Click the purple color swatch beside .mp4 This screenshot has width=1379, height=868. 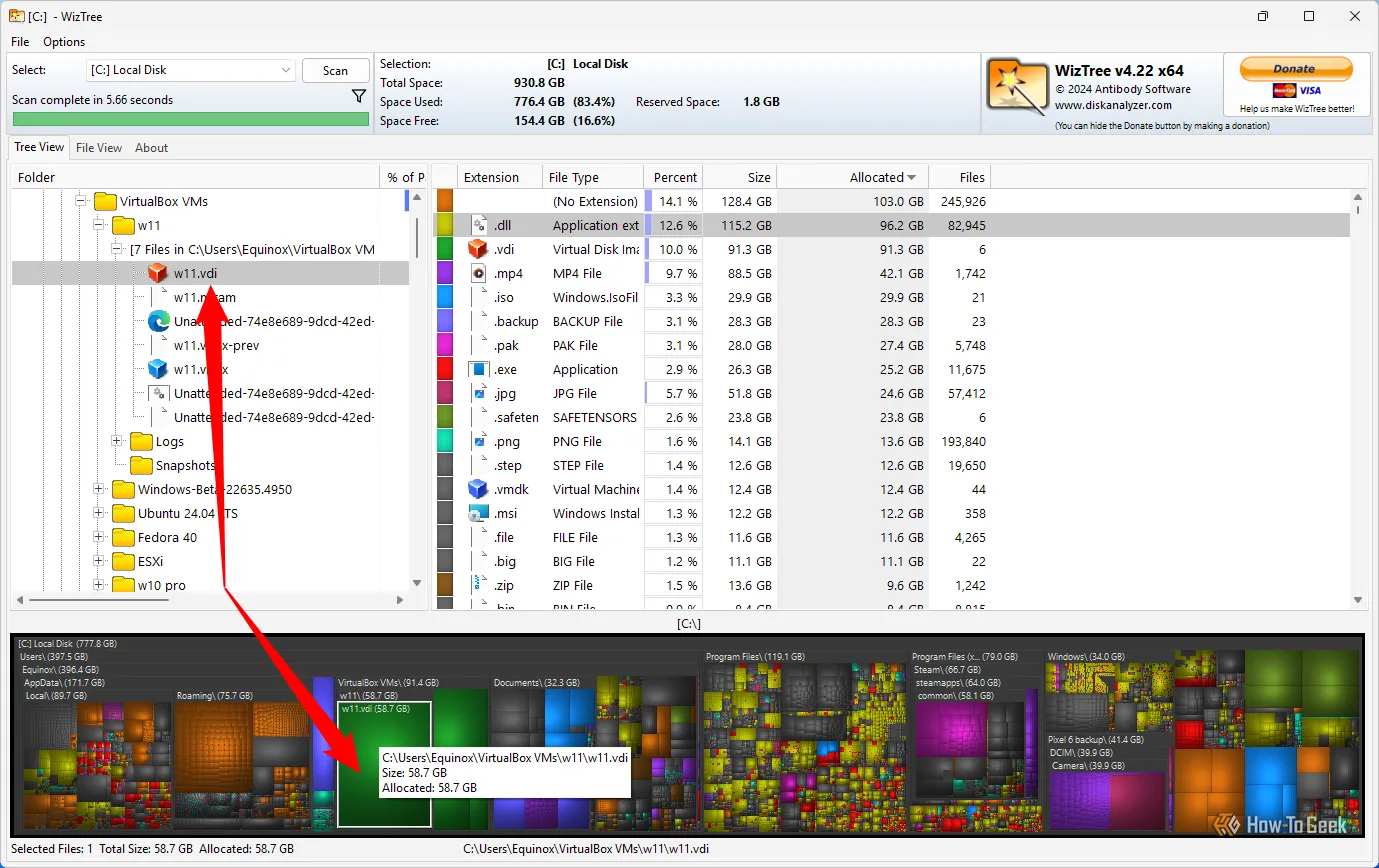pyautogui.click(x=445, y=273)
